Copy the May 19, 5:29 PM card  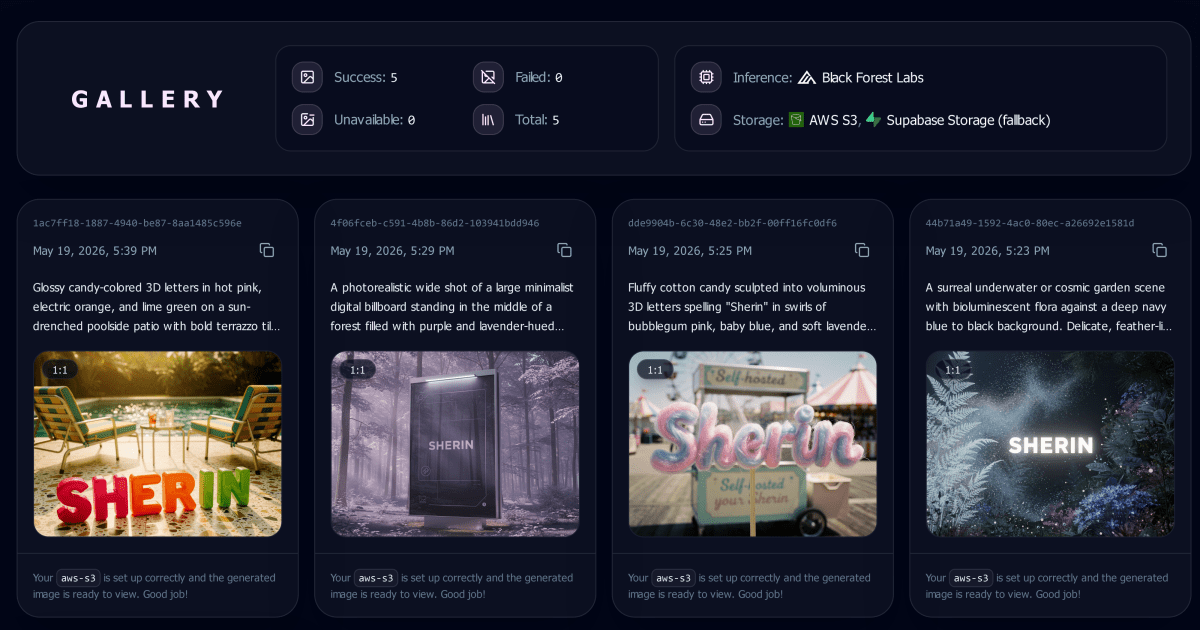[564, 250]
